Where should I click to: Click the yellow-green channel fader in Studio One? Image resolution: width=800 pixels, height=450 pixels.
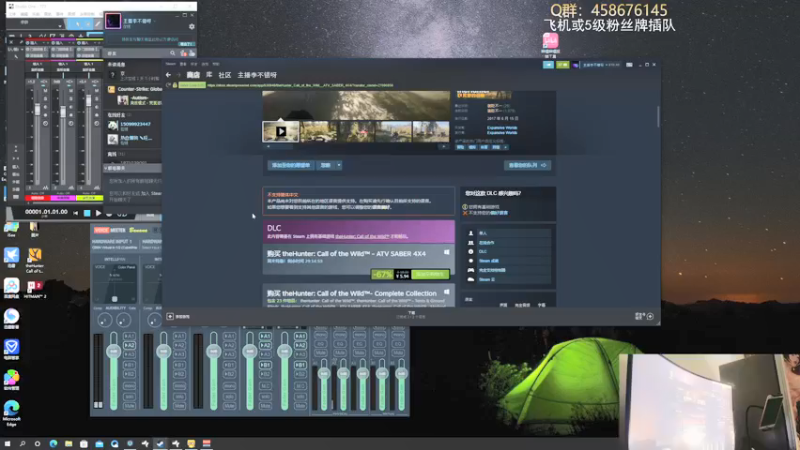(x=88, y=102)
